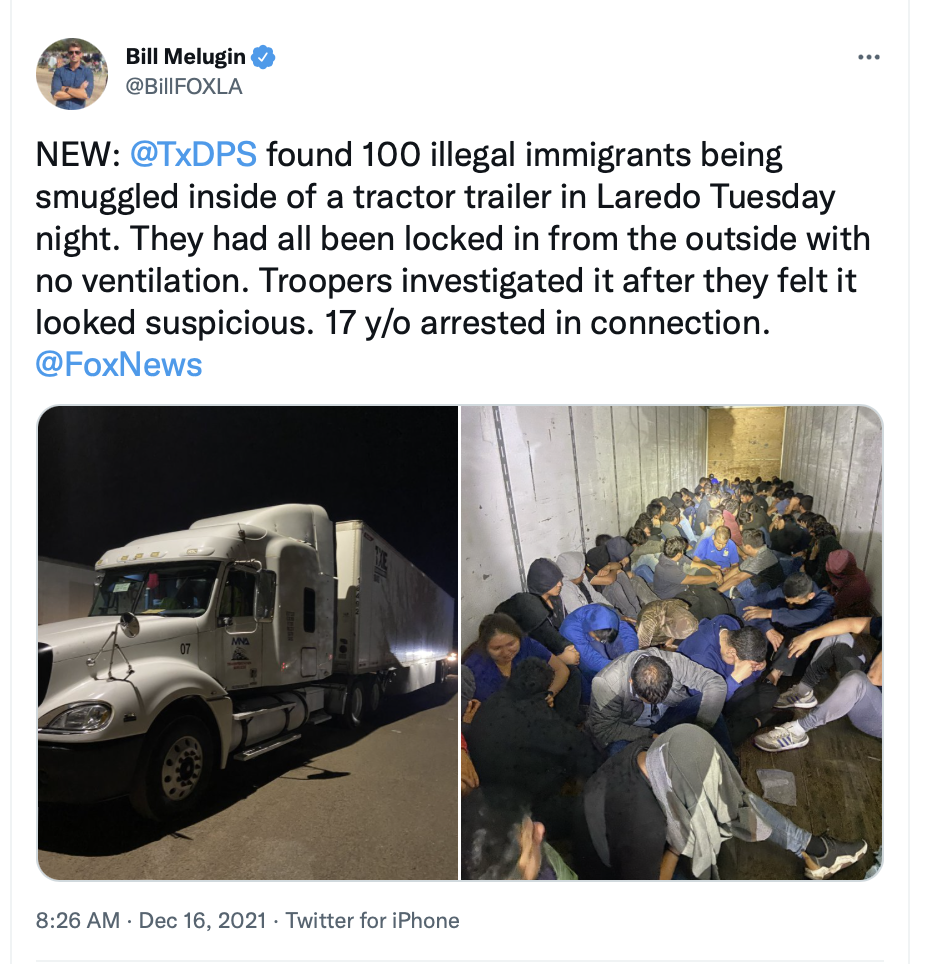Image resolution: width=926 pixels, height=964 pixels.
Task: Open the photo of people inside trailer
Action: coord(671,642)
